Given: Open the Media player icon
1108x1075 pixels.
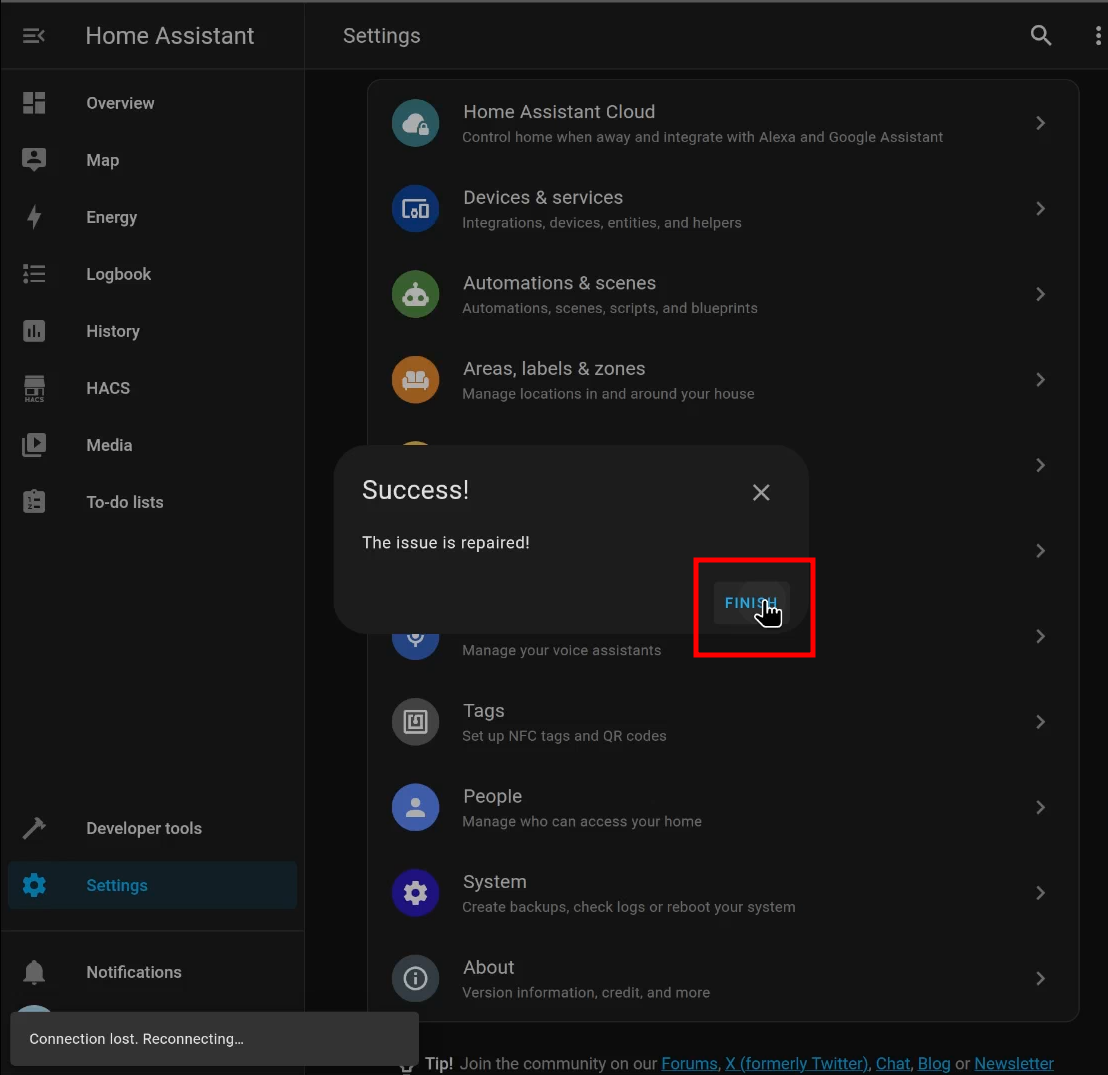Looking at the screenshot, I should point(34,445).
